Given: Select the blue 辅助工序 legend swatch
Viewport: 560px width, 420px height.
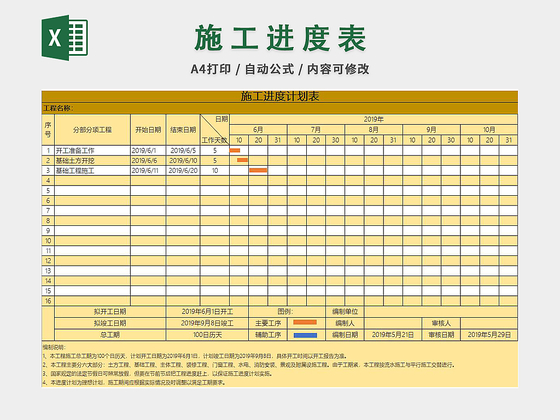Looking at the screenshot, I should pos(305,335).
